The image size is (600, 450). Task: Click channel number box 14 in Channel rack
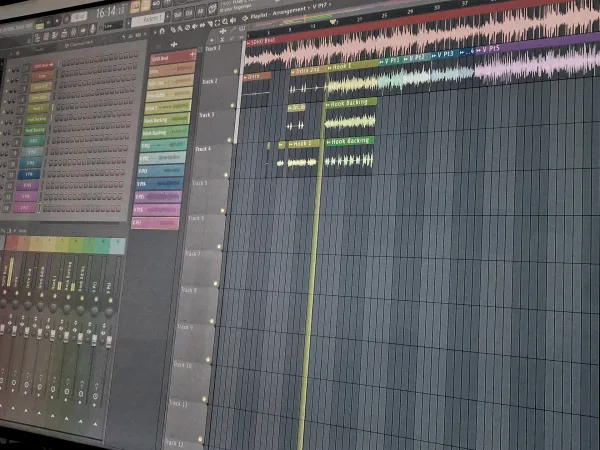(6, 208)
